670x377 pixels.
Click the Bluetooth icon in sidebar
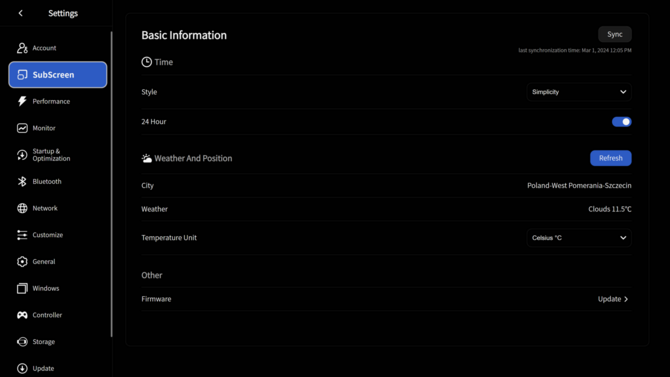pos(22,181)
